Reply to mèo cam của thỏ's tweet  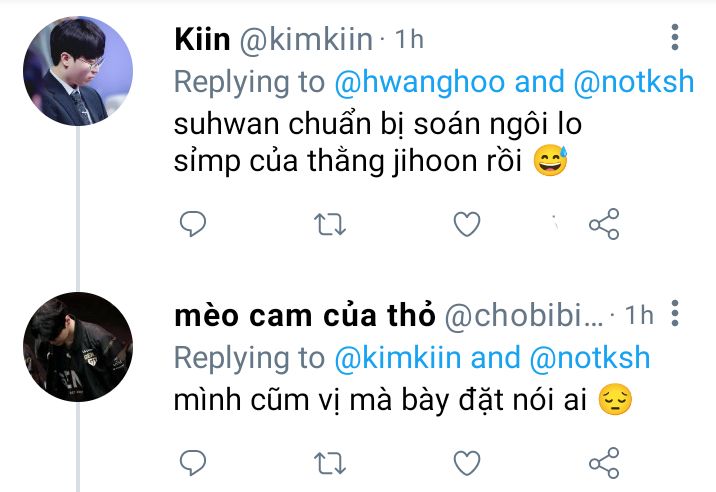click(x=193, y=462)
